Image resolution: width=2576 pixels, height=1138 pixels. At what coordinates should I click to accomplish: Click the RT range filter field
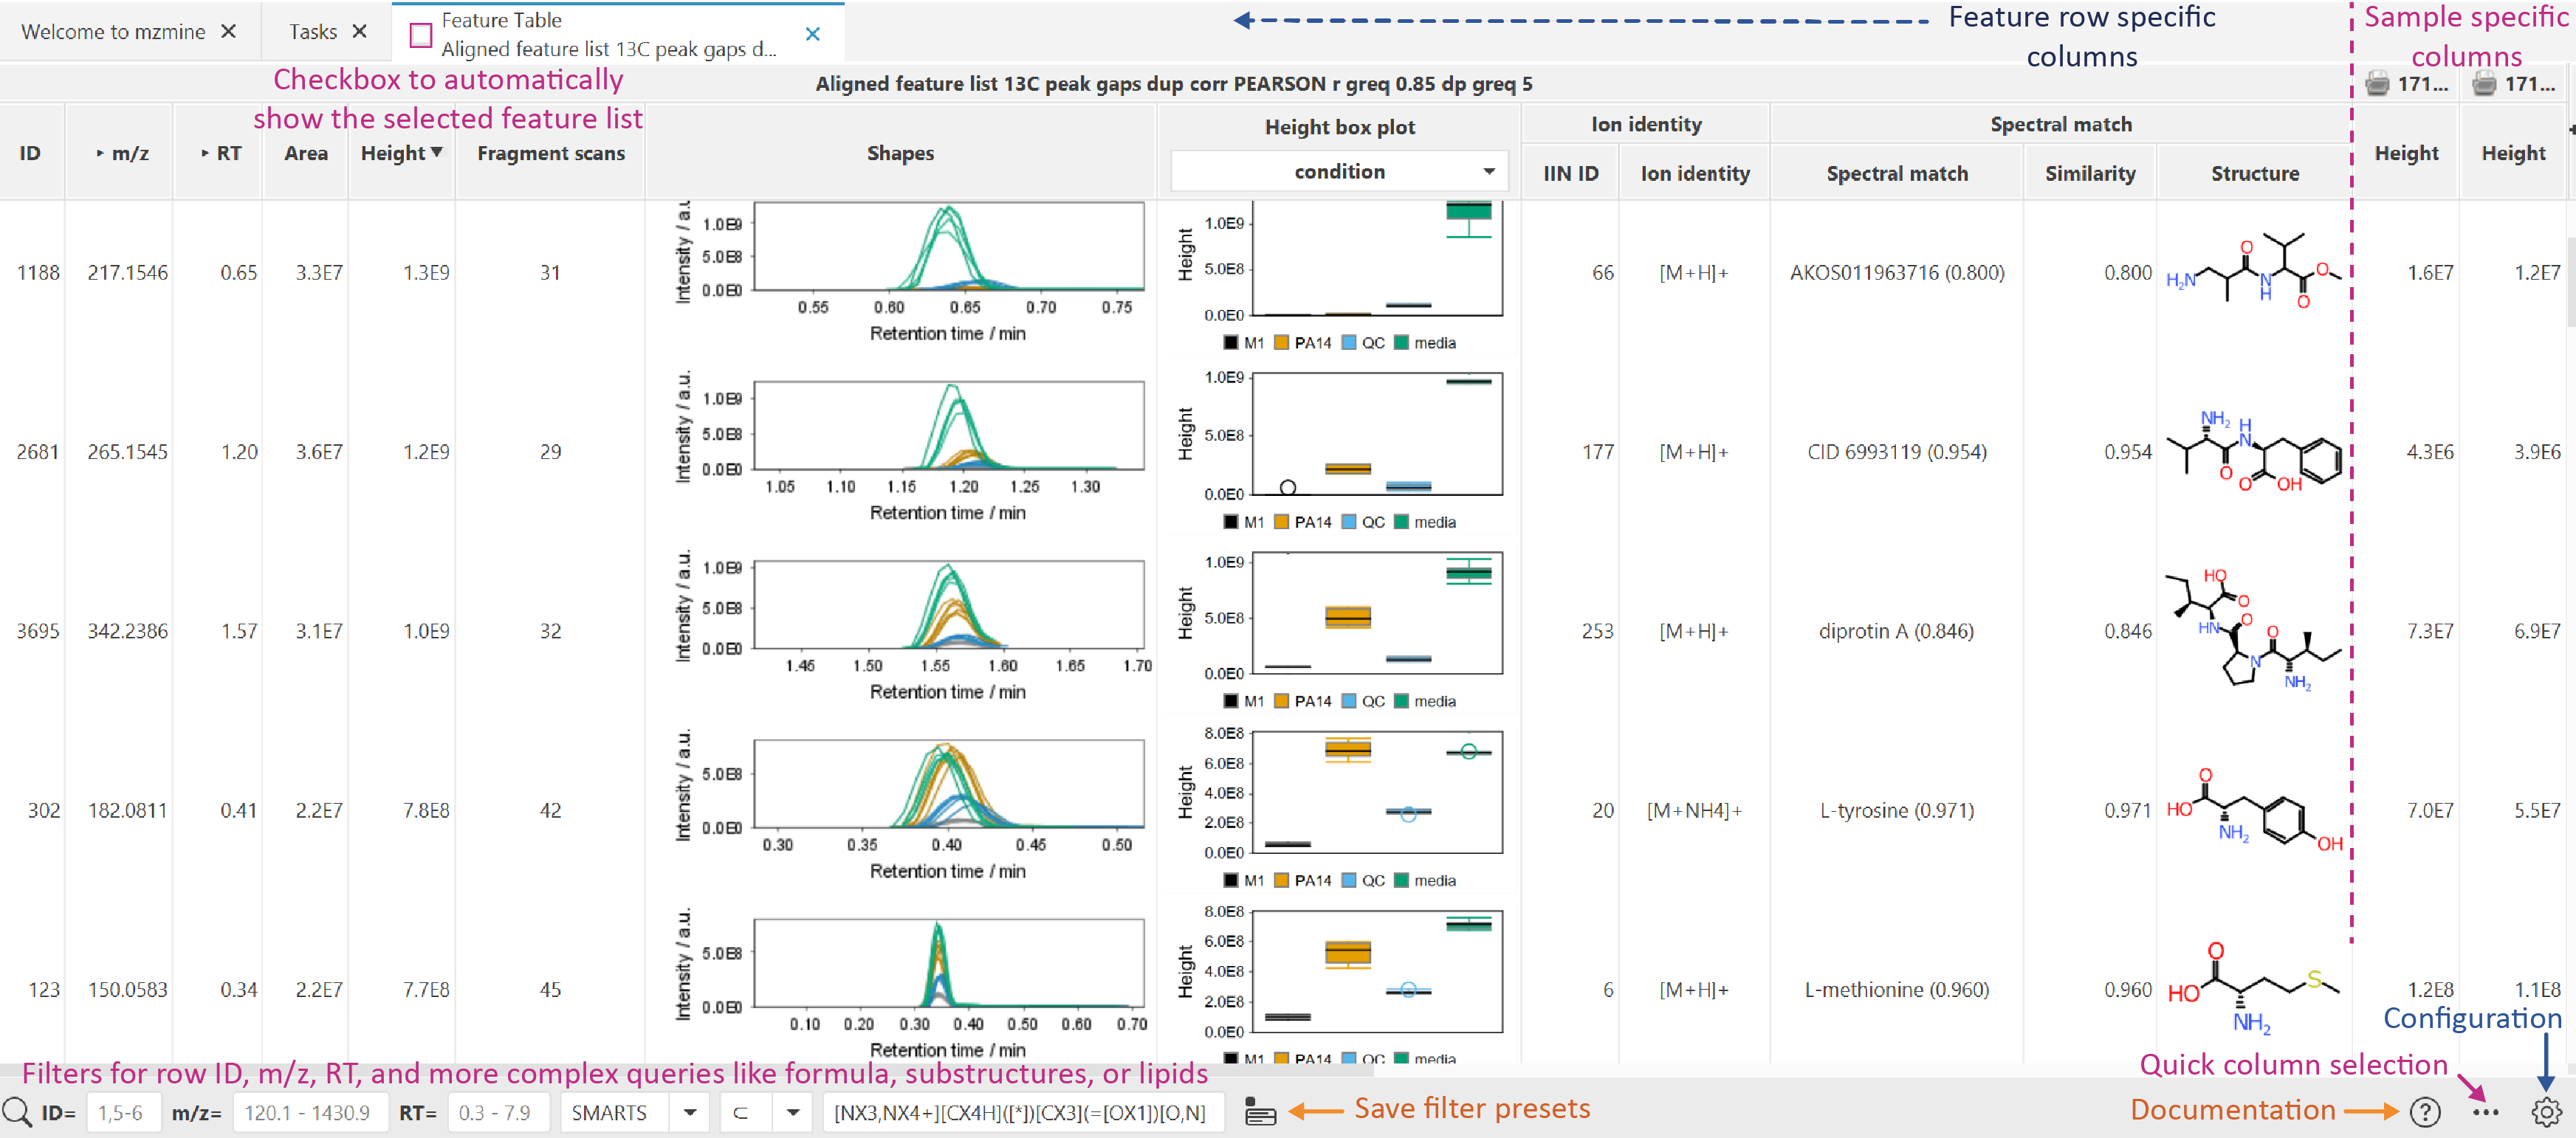tap(498, 1112)
